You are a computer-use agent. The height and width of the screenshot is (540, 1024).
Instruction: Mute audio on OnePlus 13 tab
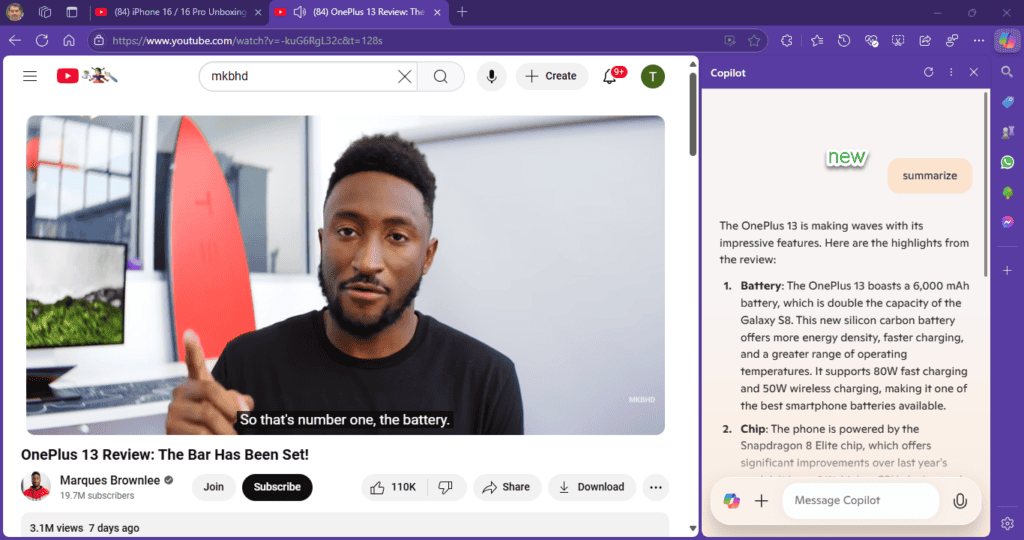pos(300,12)
